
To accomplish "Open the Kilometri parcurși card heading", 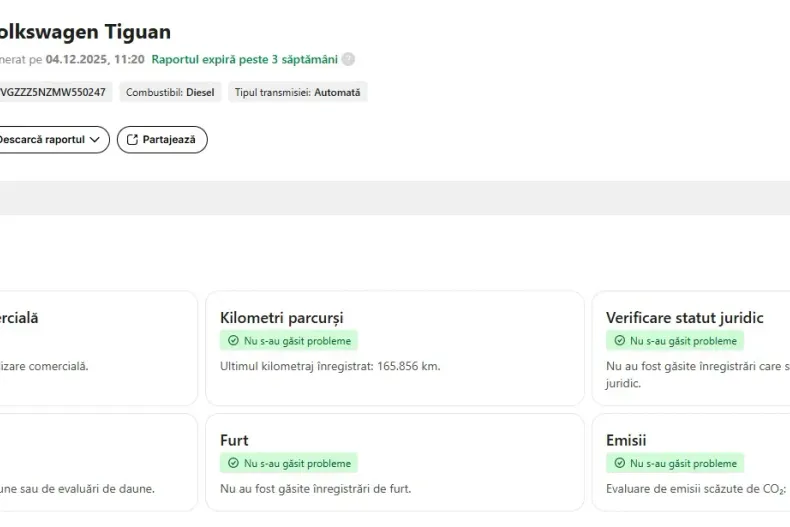I will coord(281,318).
